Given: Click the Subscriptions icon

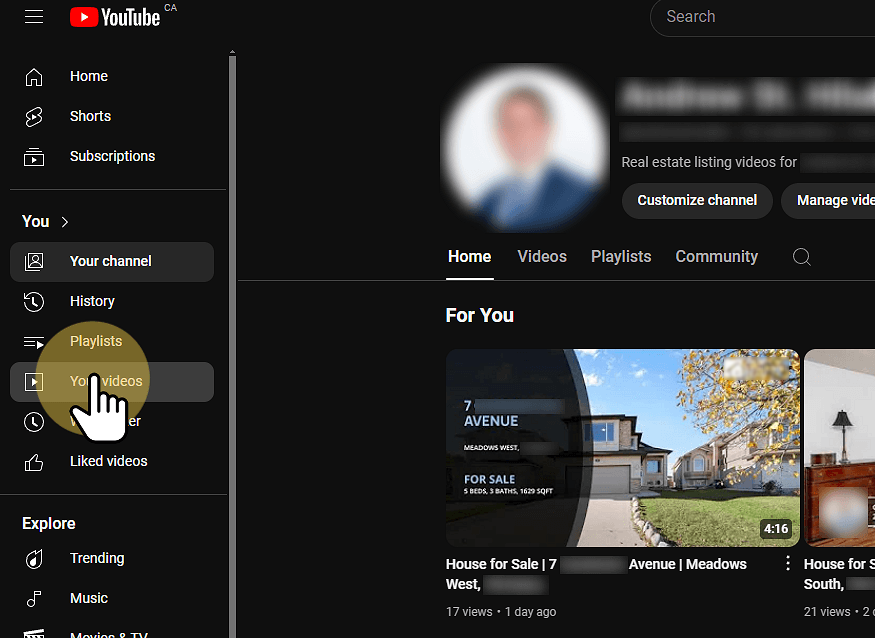Looking at the screenshot, I should click(x=34, y=157).
